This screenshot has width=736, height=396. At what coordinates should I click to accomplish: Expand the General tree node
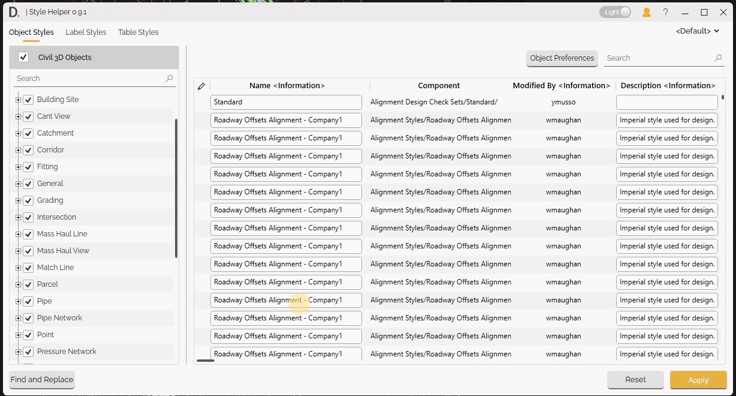[x=18, y=184]
